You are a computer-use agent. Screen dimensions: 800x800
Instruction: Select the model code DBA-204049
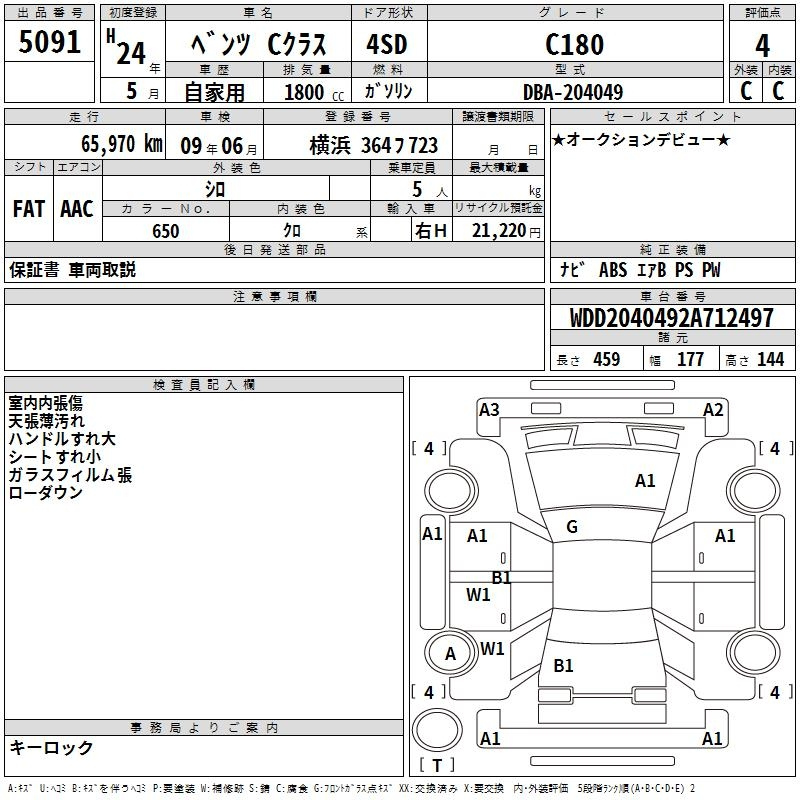click(573, 92)
